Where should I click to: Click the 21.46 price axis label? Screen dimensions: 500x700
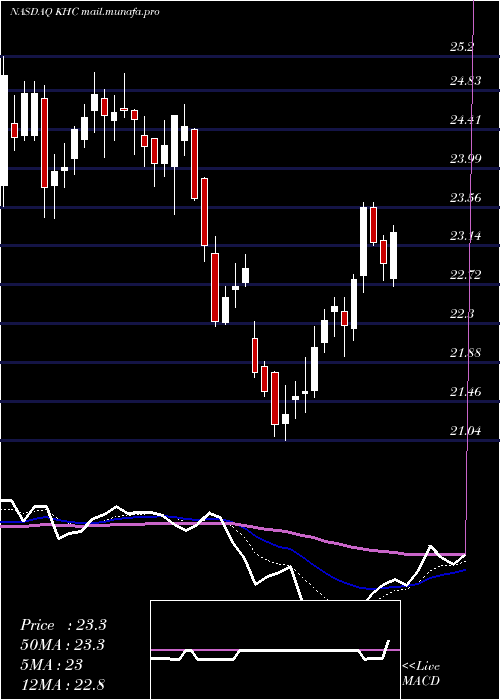tap(465, 392)
